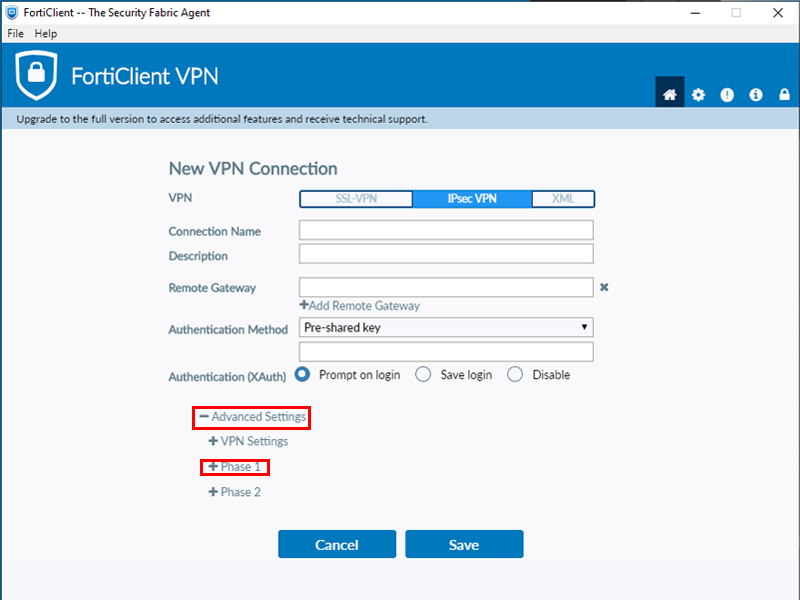Screen dimensions: 800x600
Task: Open the settings gear icon
Action: pyautogui.click(x=698, y=94)
